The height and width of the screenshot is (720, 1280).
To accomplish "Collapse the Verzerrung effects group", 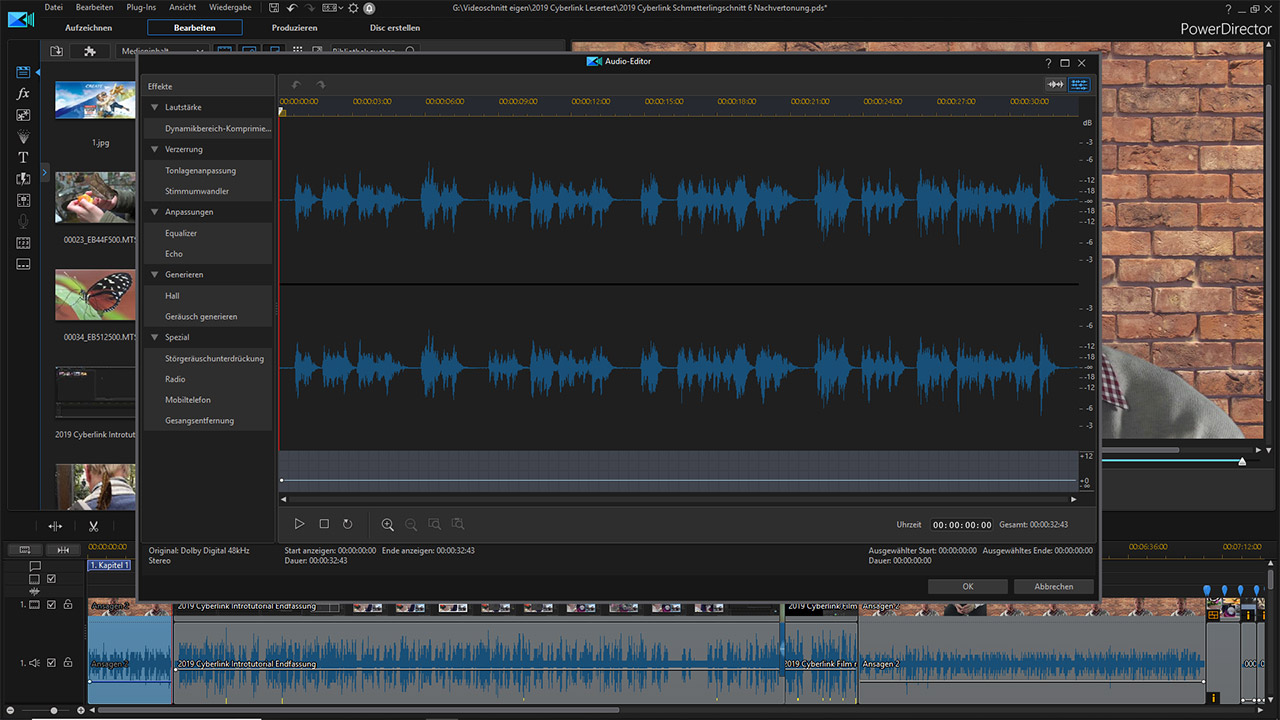I will tap(155, 149).
